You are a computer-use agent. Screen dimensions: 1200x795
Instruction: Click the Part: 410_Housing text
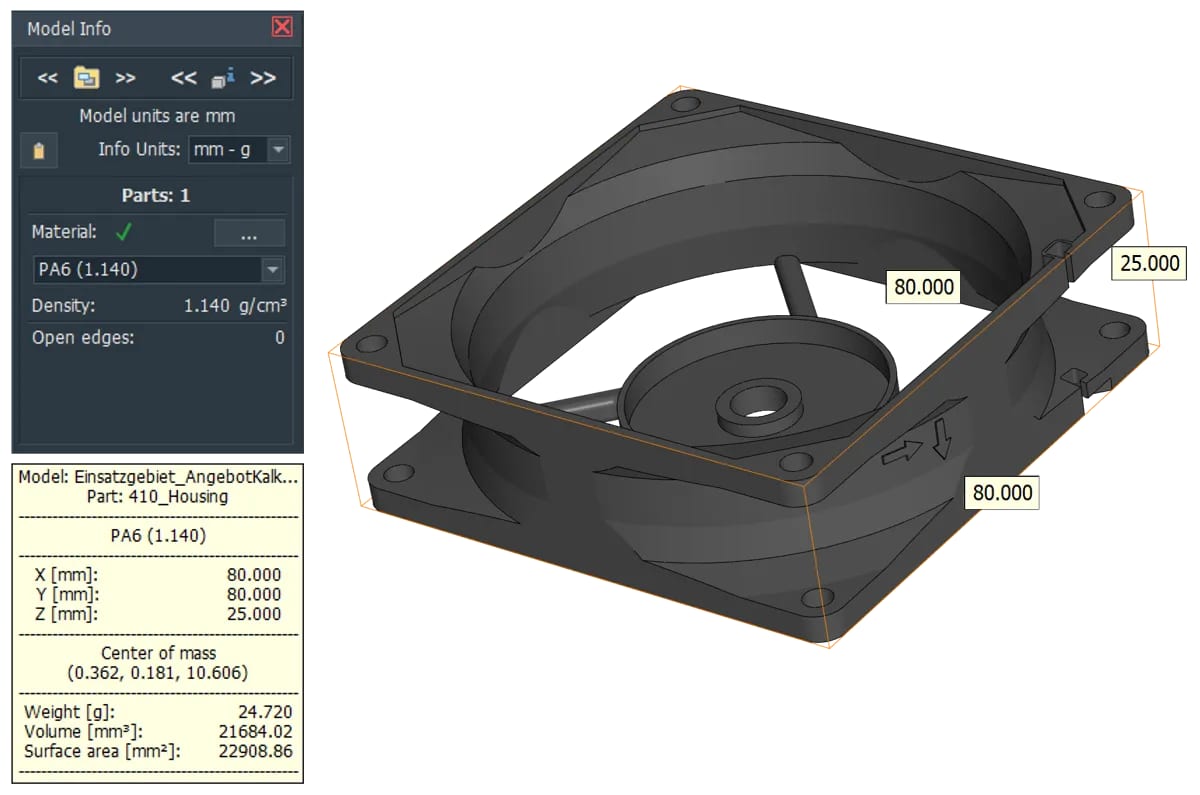pos(158,497)
